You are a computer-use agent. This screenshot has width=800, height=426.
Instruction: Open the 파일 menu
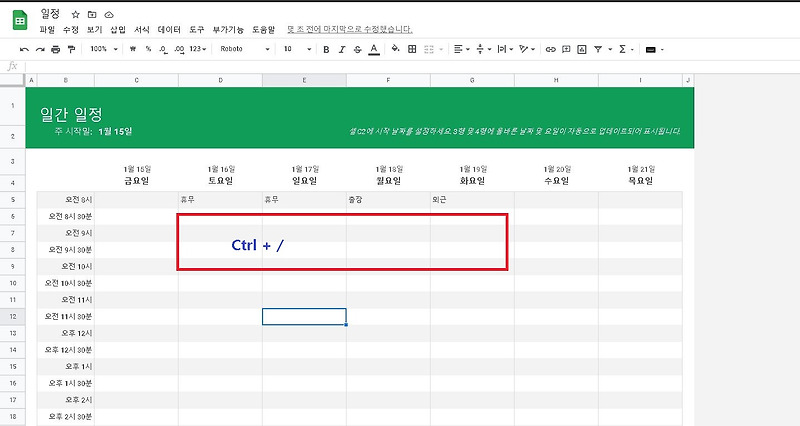point(47,30)
